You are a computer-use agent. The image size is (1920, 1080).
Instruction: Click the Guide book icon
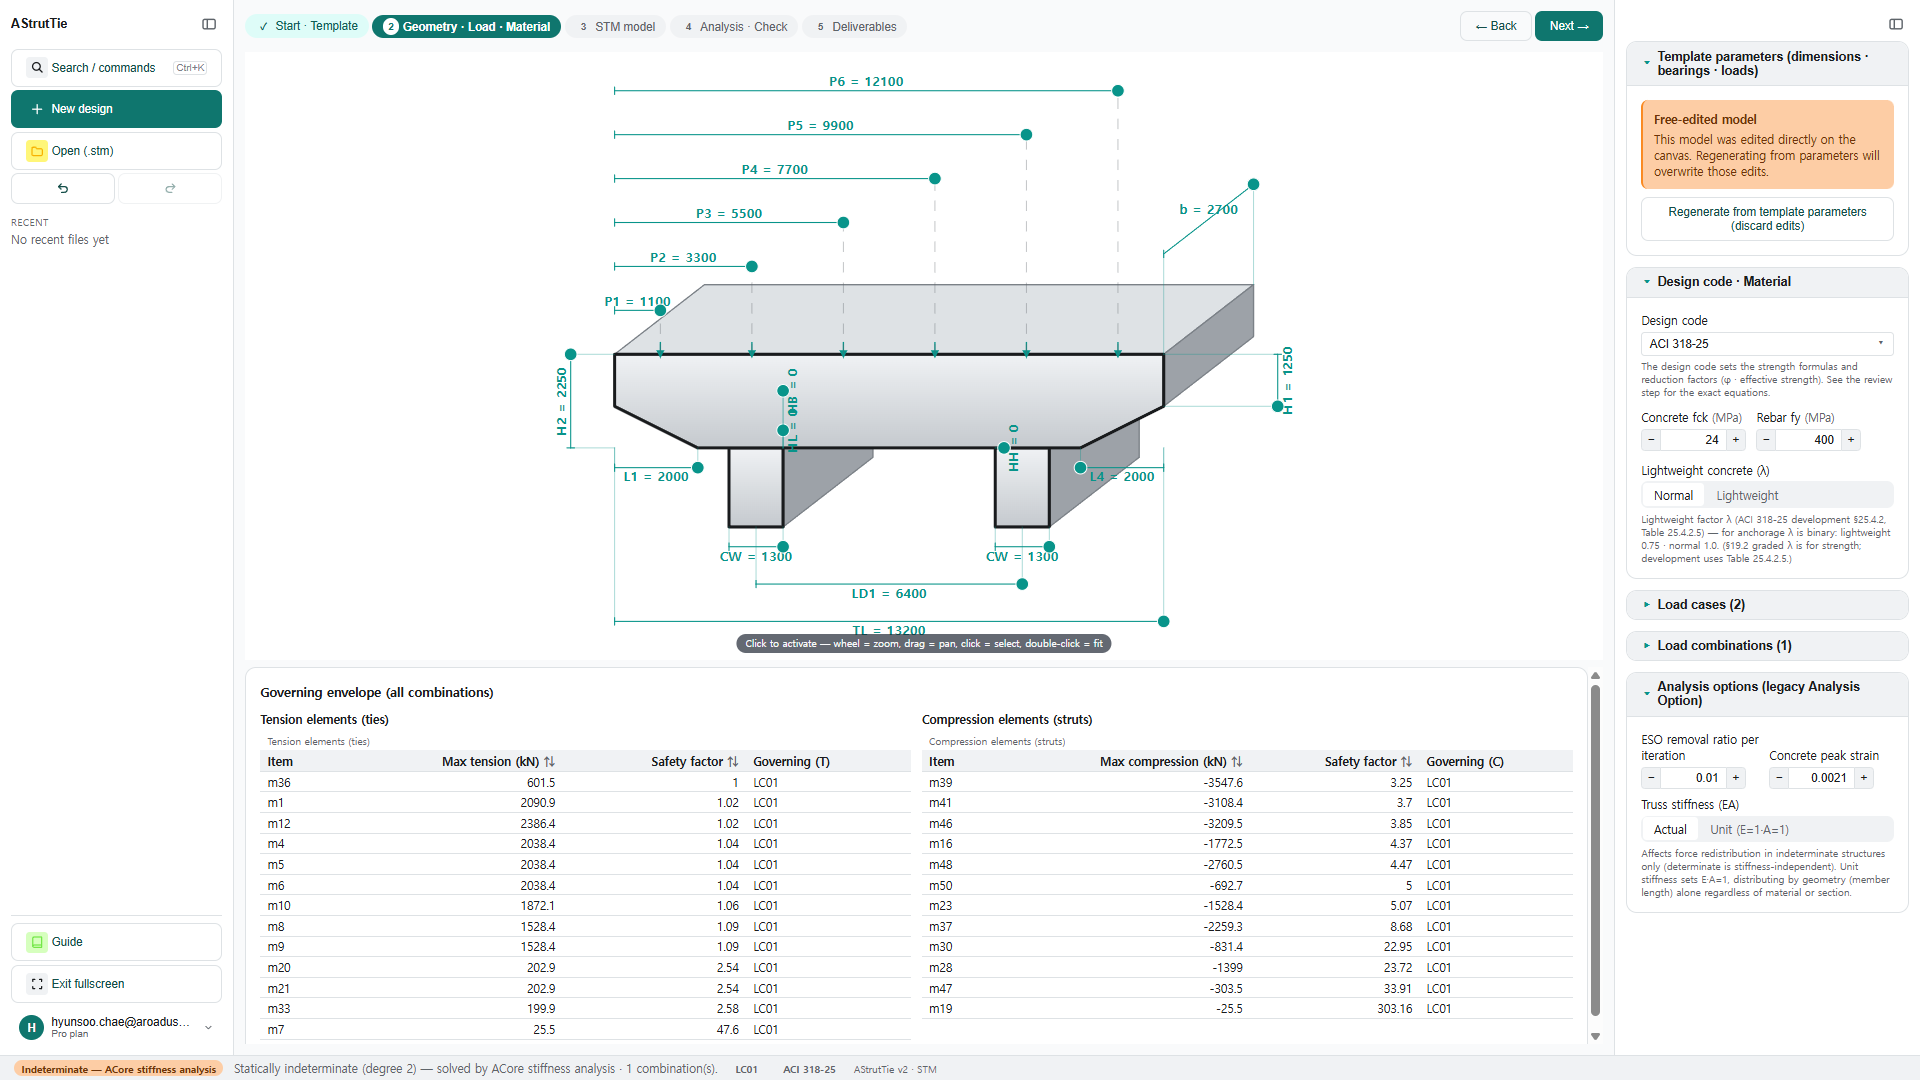(37, 942)
